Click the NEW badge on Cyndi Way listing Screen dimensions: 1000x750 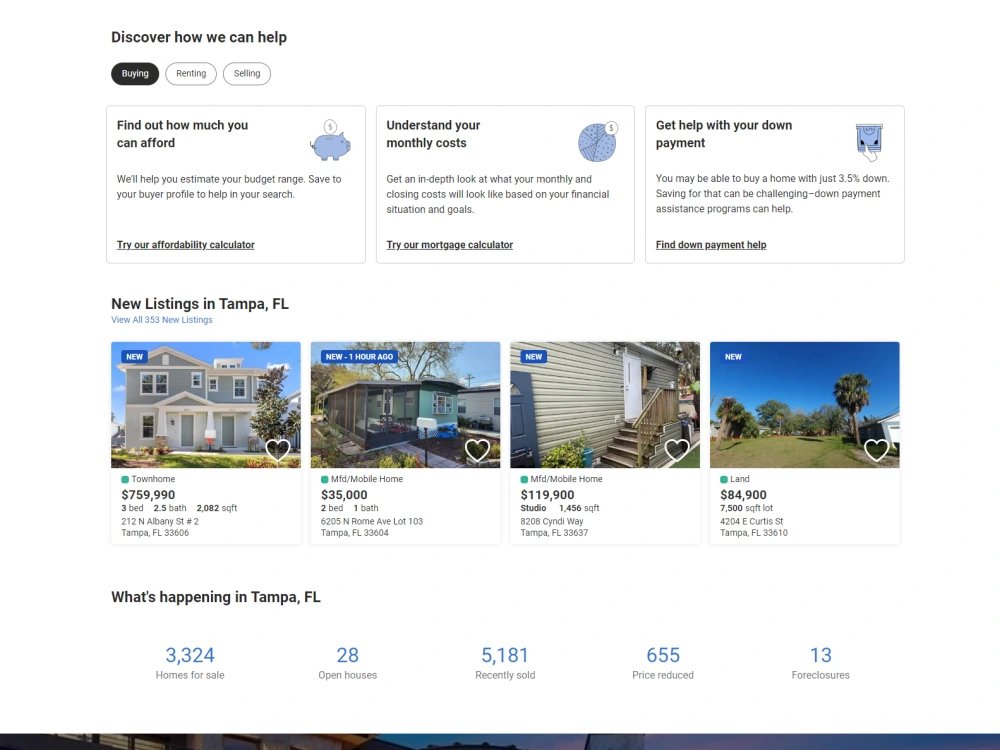tap(534, 357)
